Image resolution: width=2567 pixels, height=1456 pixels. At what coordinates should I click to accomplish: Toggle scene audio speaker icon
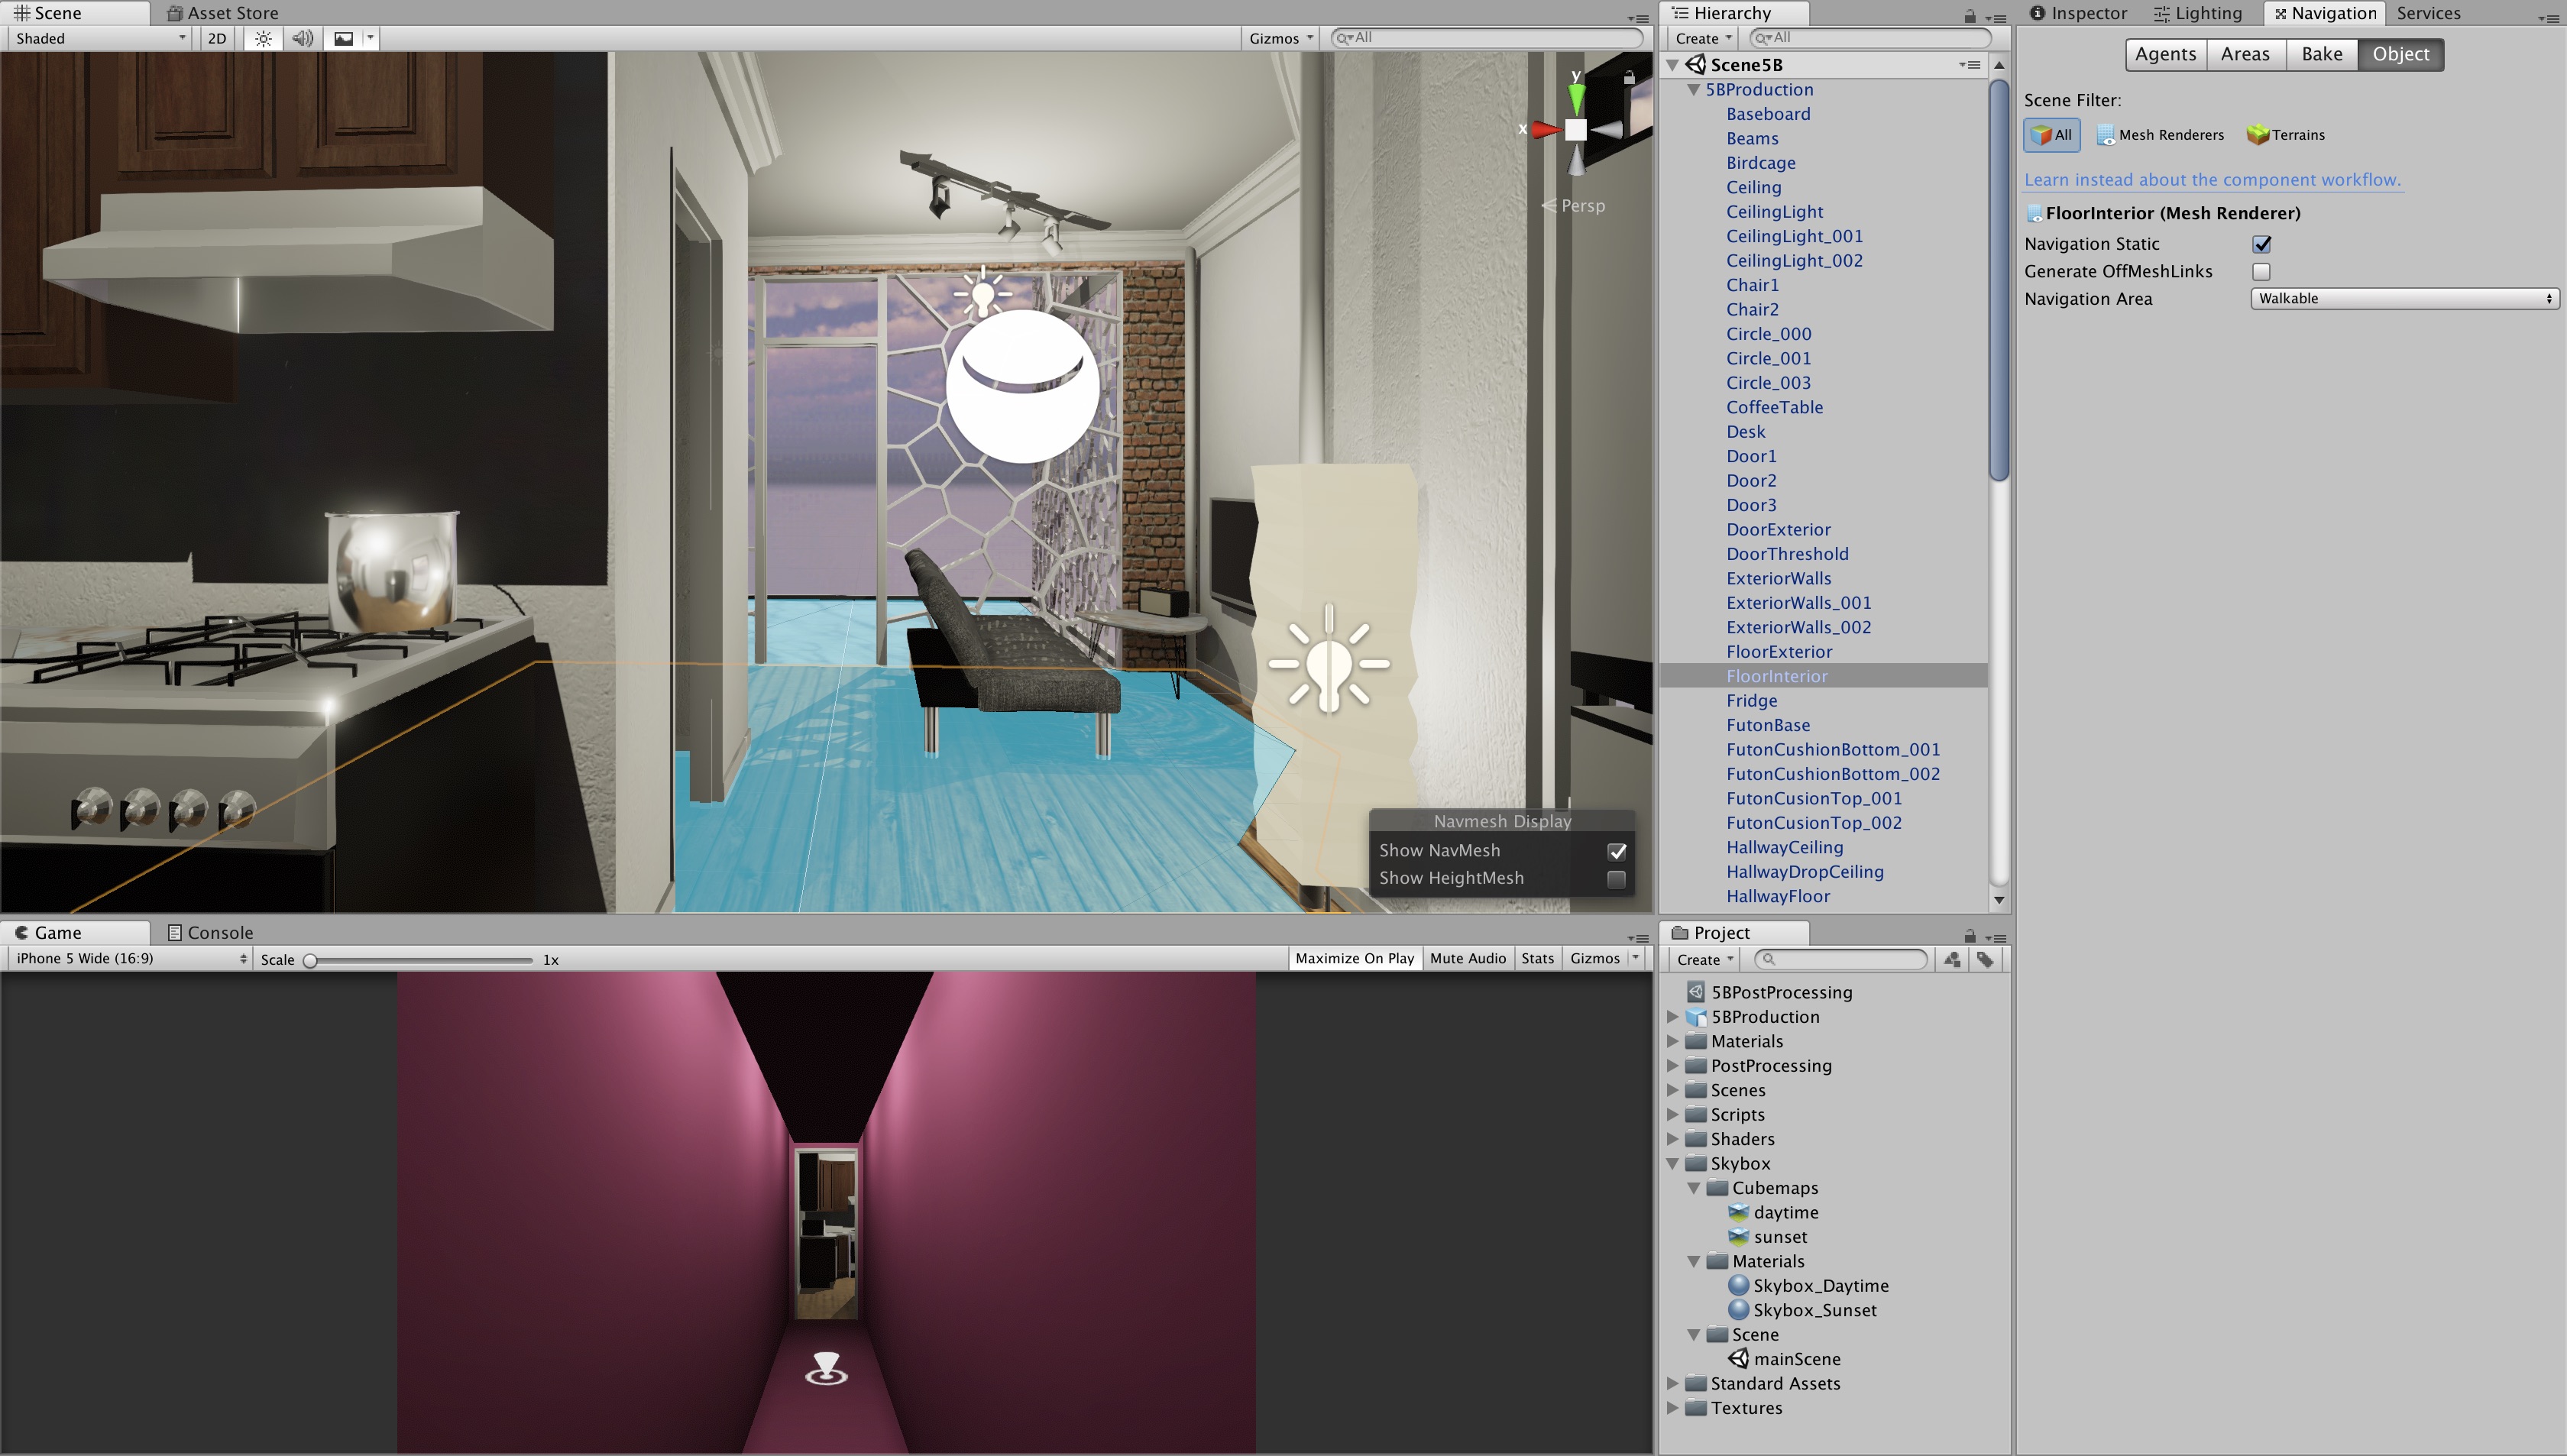tap(302, 38)
